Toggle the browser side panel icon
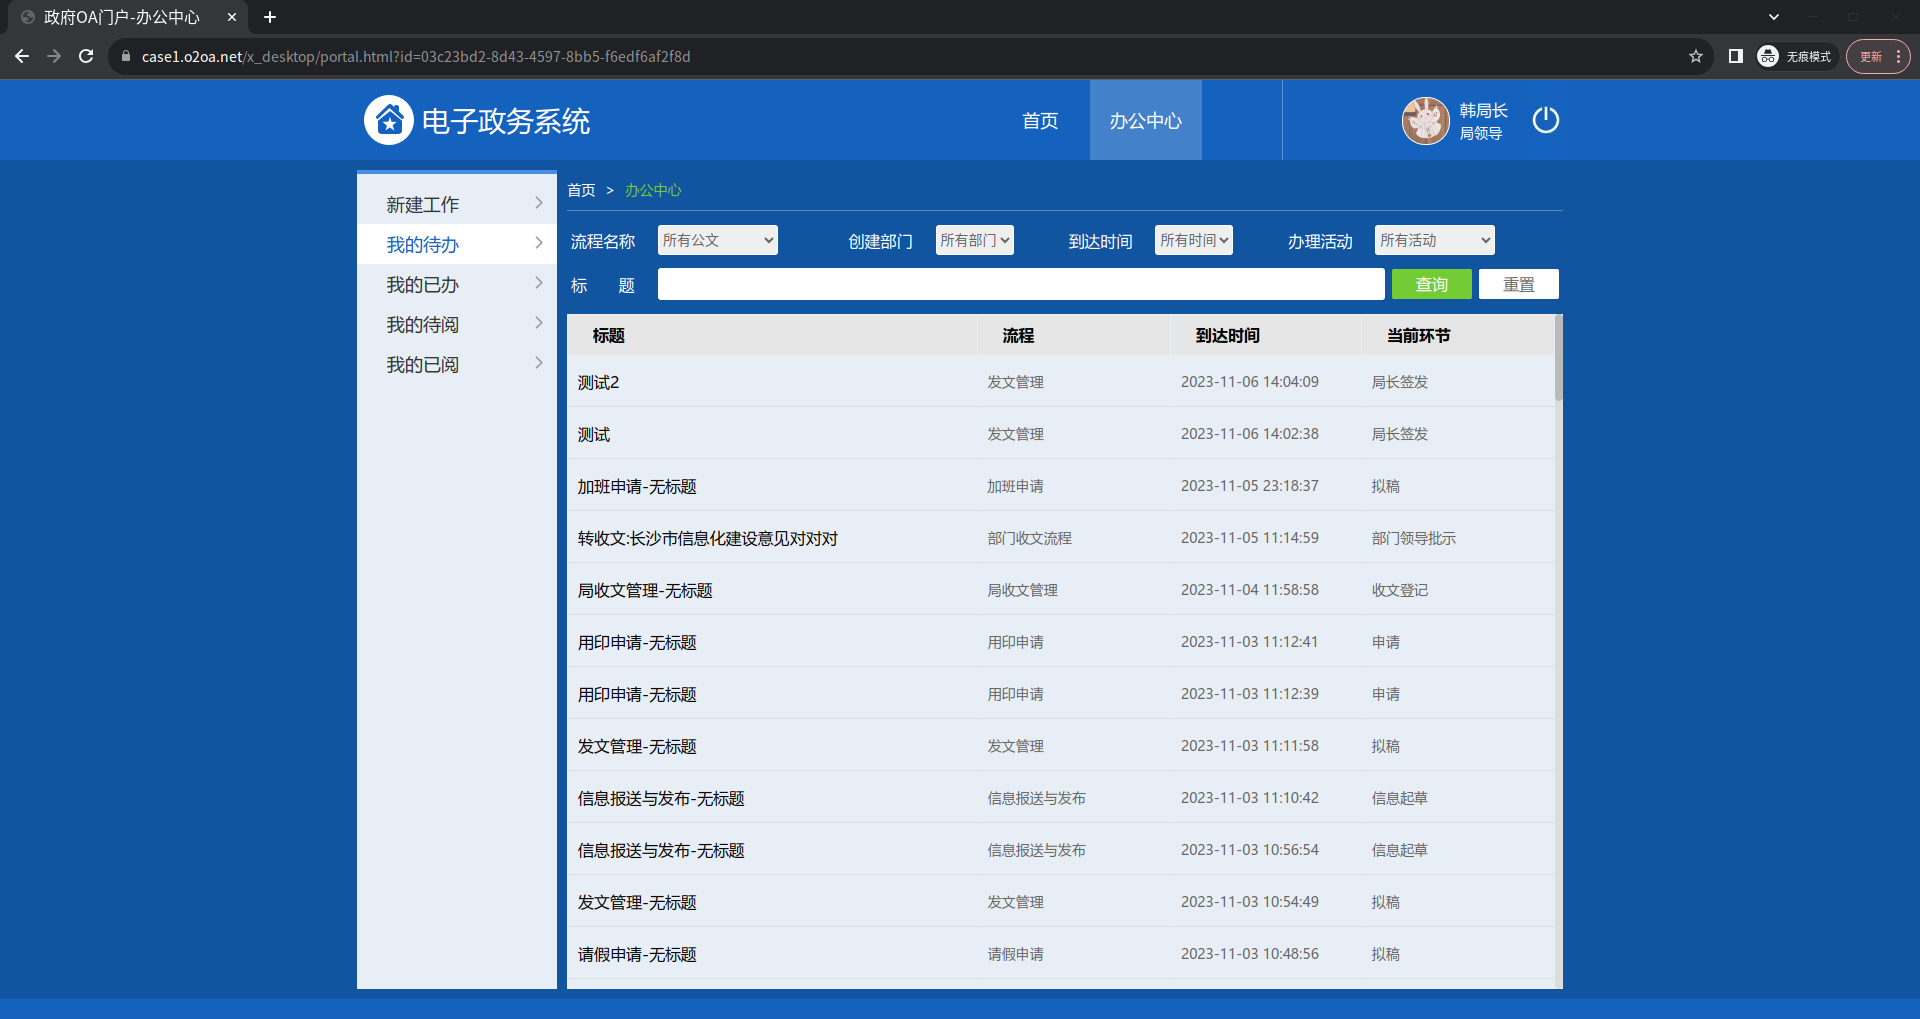The width and height of the screenshot is (1920, 1019). coord(1735,57)
